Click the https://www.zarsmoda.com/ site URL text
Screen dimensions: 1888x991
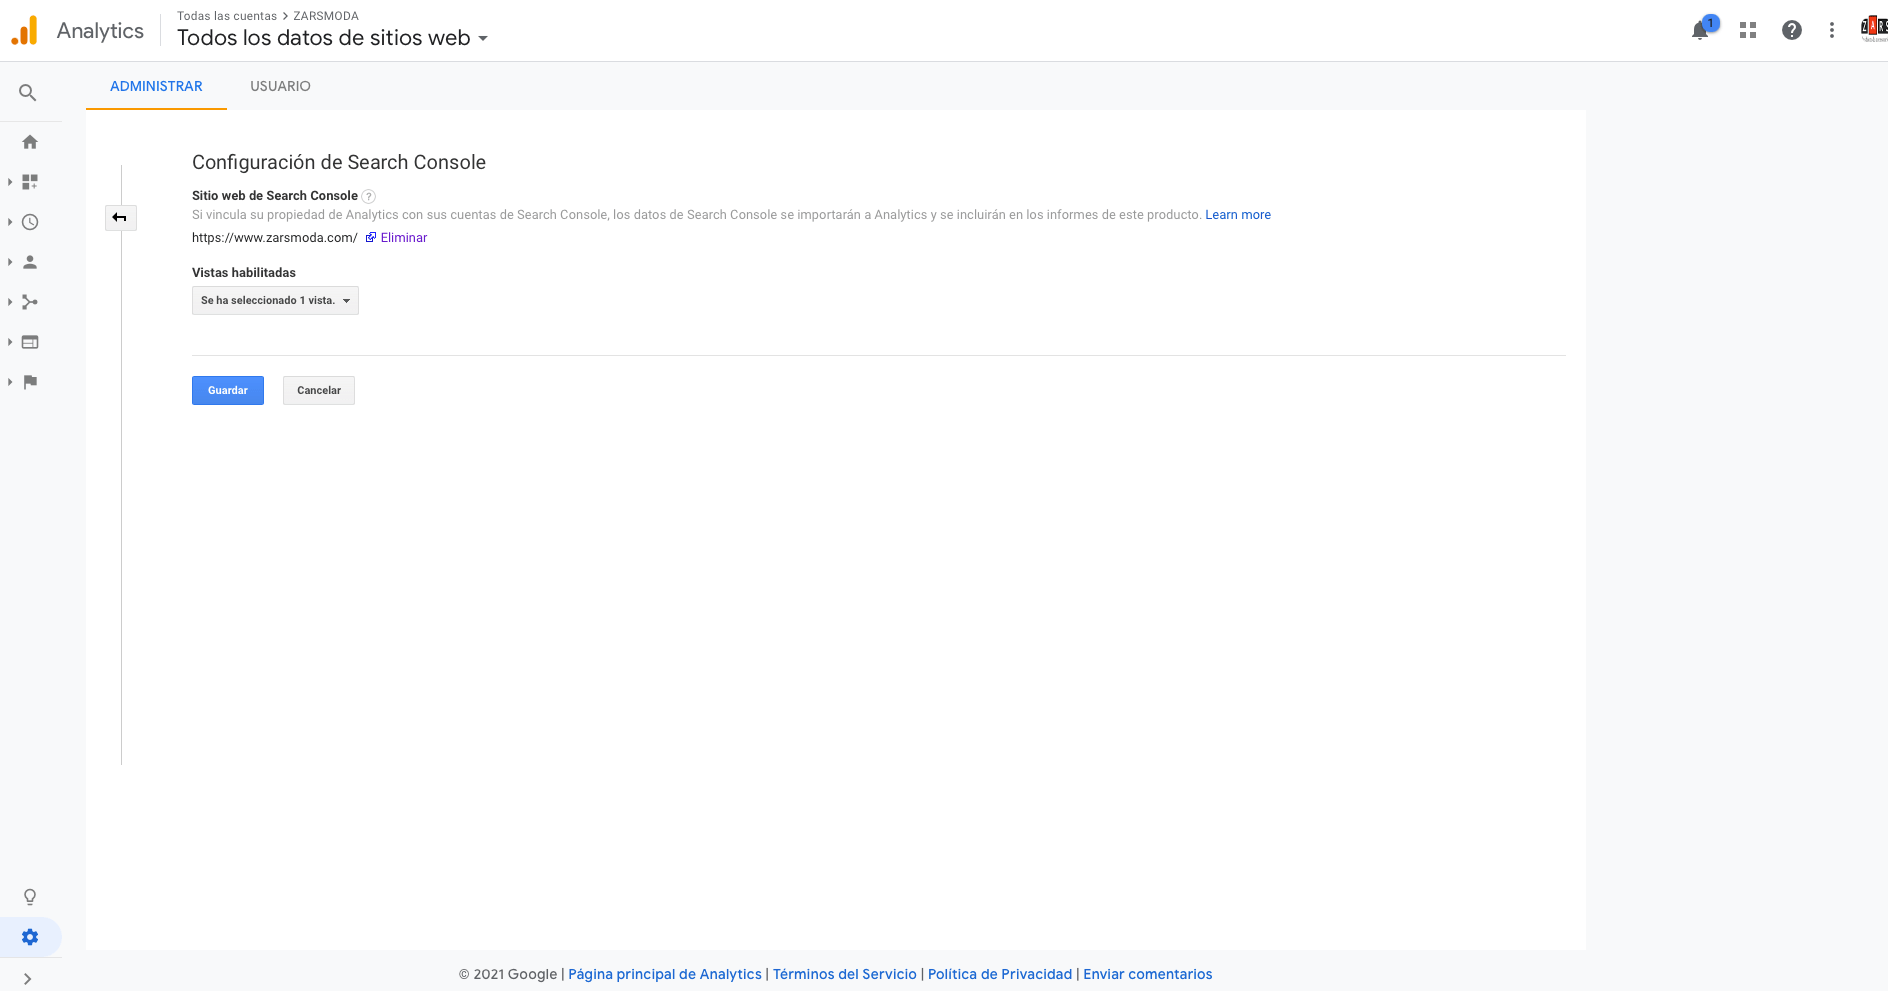(x=274, y=238)
